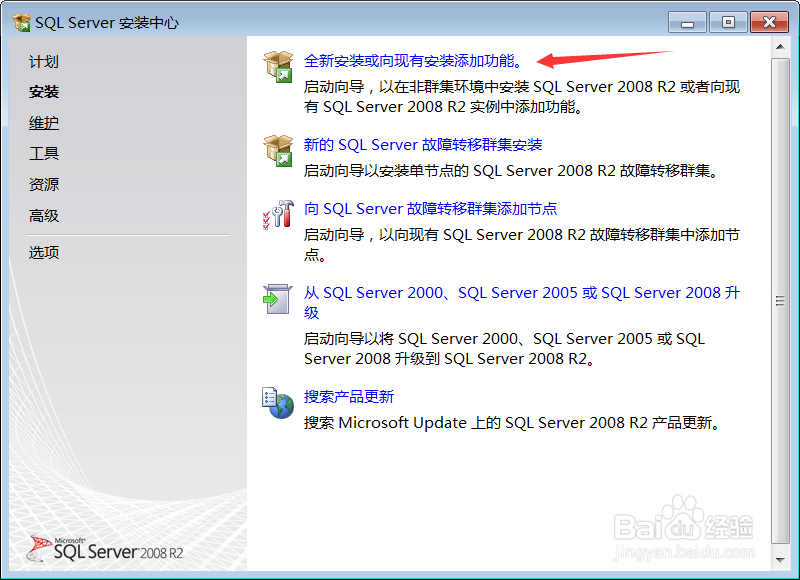
Task: Switch to 工具 section
Action: click(44, 154)
